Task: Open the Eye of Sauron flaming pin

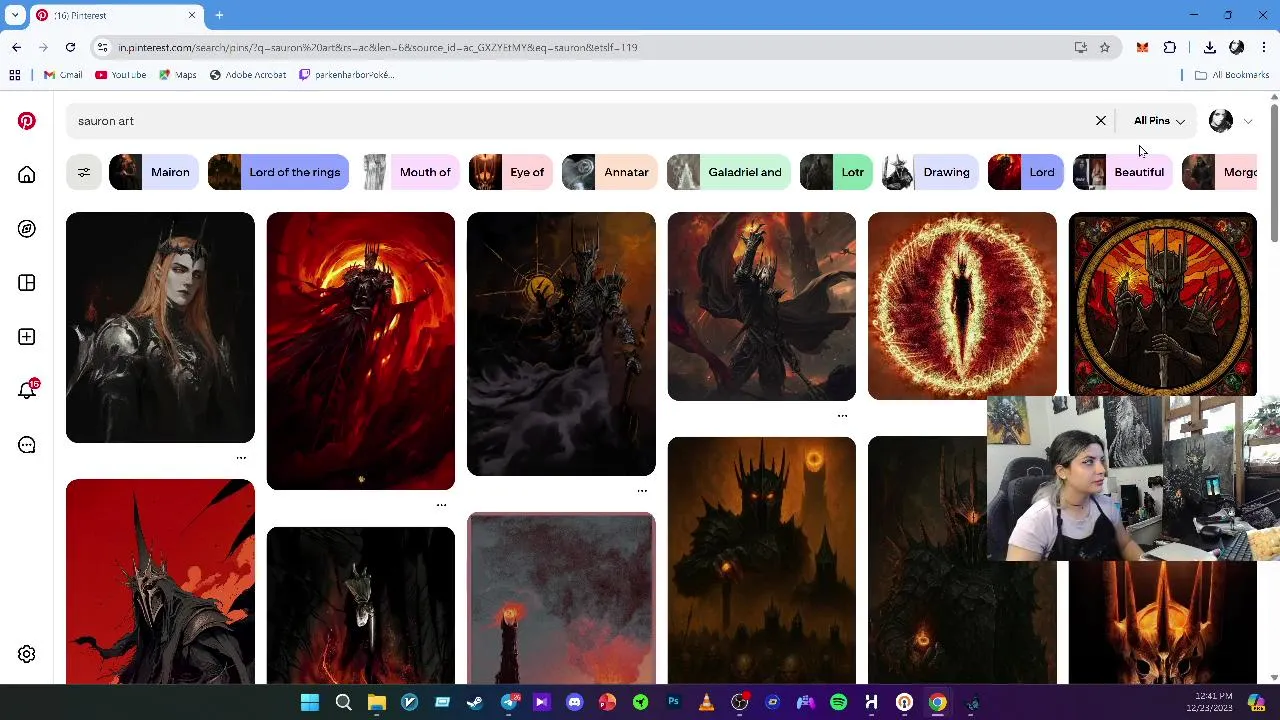Action: (962, 306)
